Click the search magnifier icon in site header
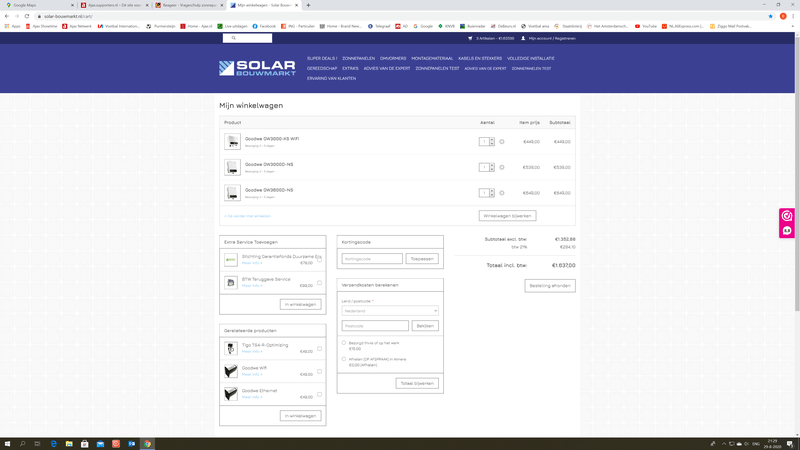The height and width of the screenshot is (450, 800). tap(234, 38)
